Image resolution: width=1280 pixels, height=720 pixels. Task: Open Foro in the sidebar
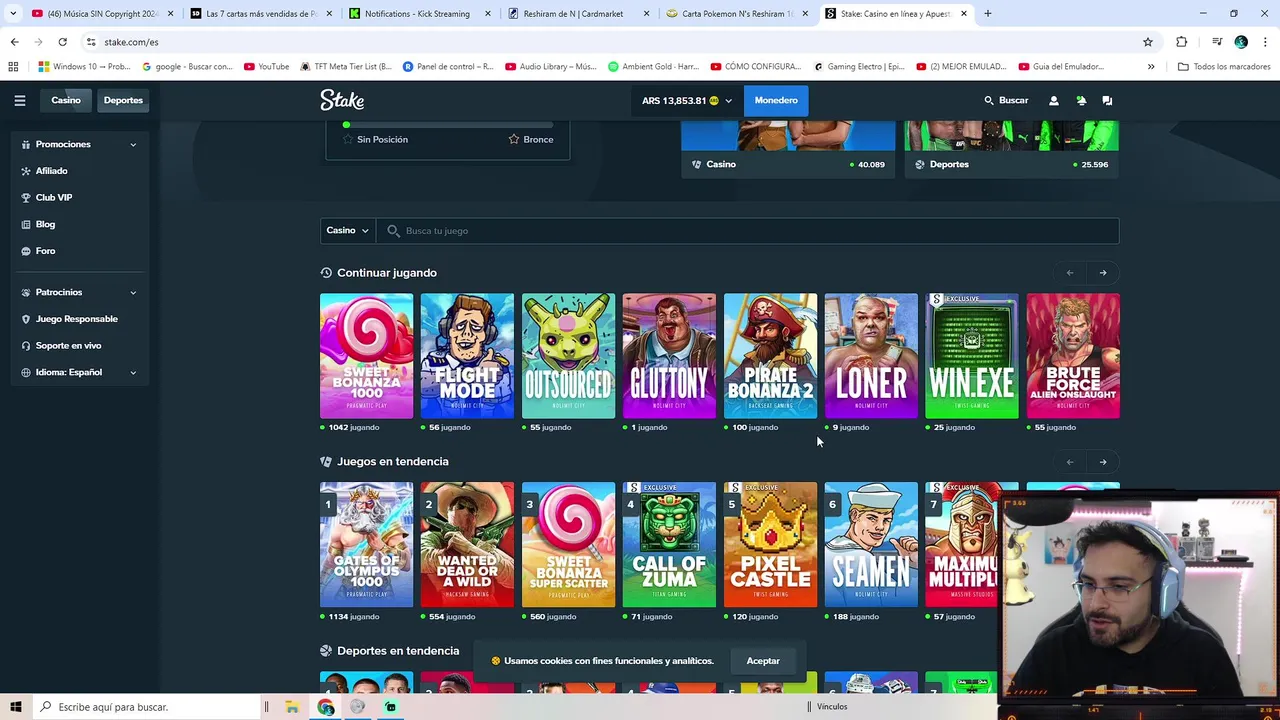45,251
